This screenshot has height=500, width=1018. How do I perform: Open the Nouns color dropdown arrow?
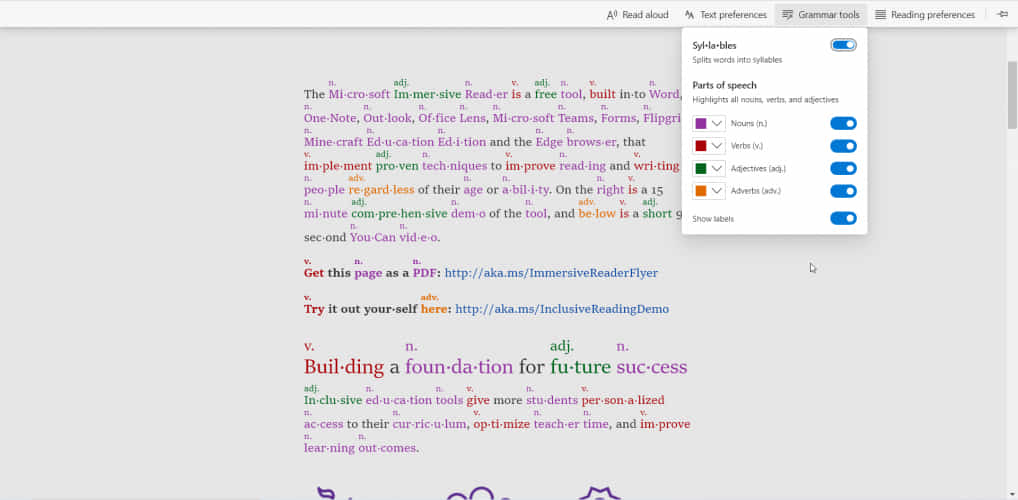coord(717,123)
